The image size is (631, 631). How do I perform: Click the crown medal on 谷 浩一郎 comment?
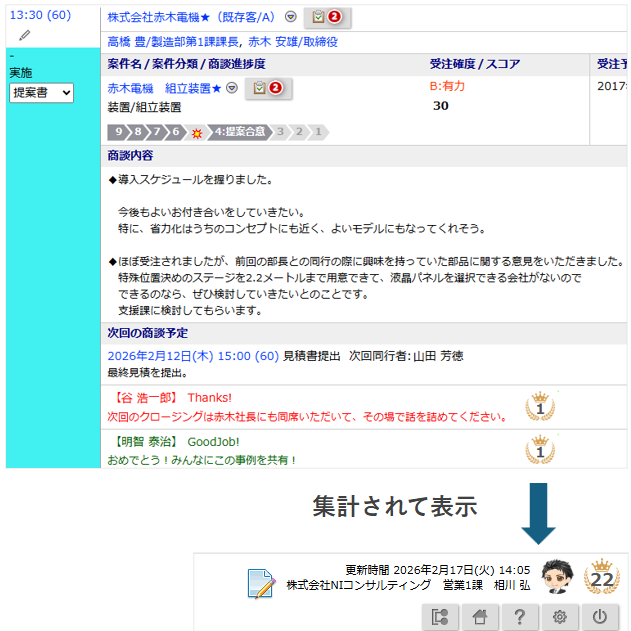click(x=539, y=406)
